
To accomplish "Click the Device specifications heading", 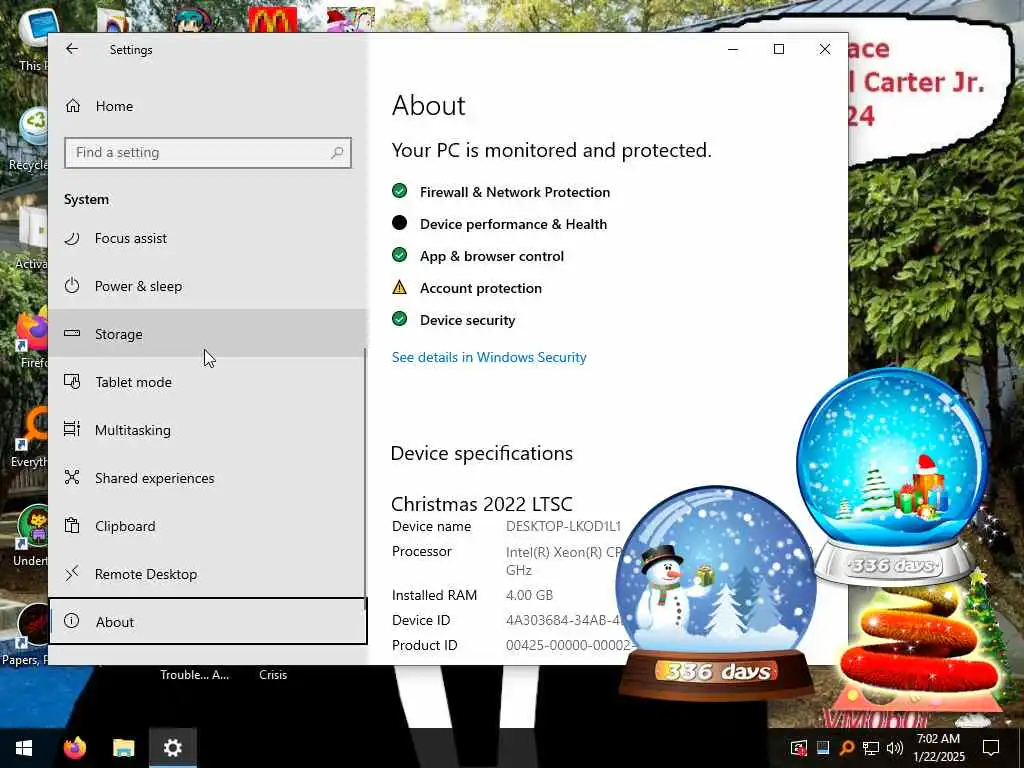I will coord(482,453).
